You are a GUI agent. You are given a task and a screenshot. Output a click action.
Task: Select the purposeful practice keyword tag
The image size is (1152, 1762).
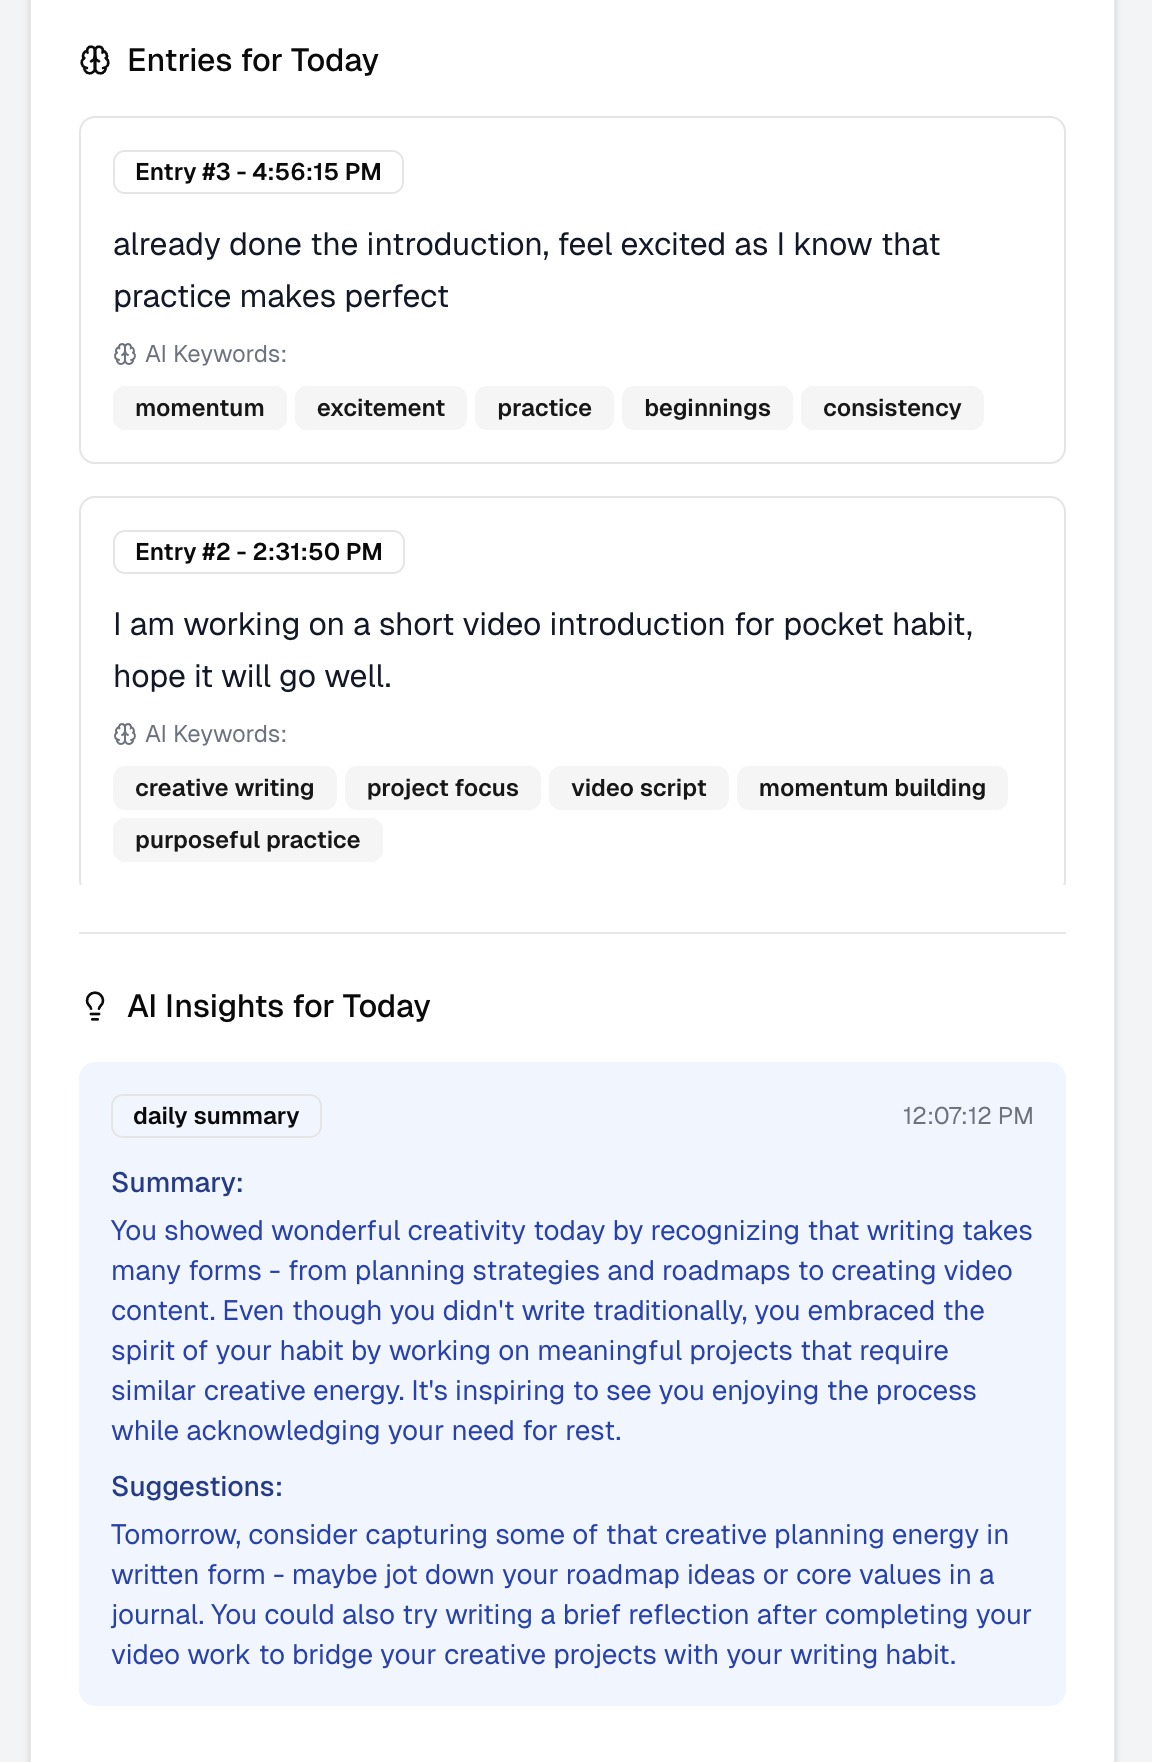click(248, 840)
